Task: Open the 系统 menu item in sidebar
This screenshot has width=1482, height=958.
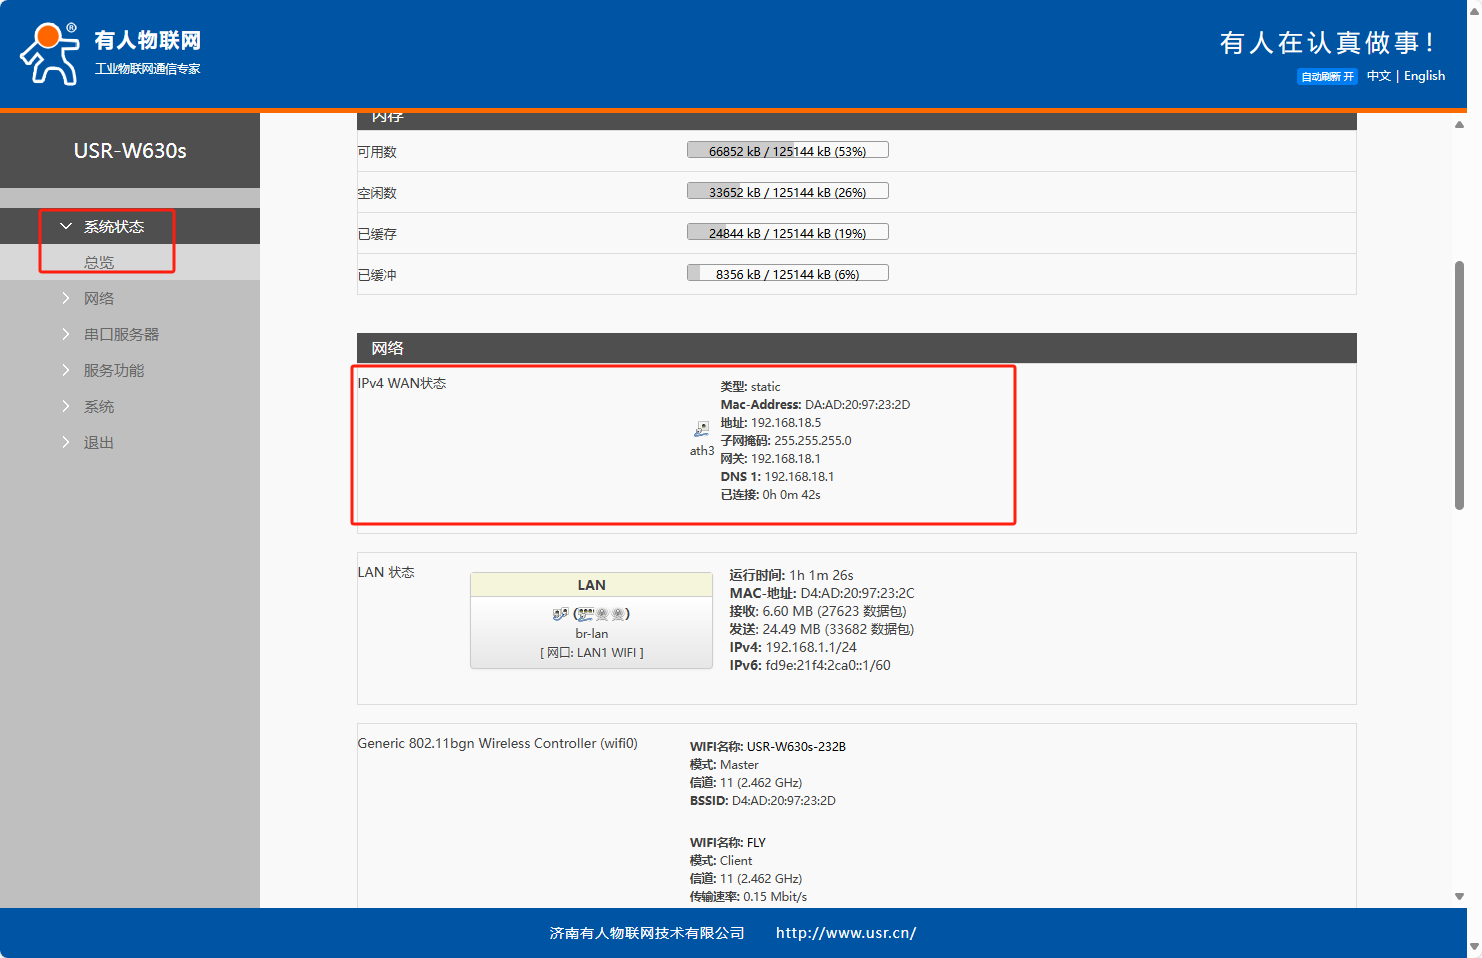Action: coord(99,406)
